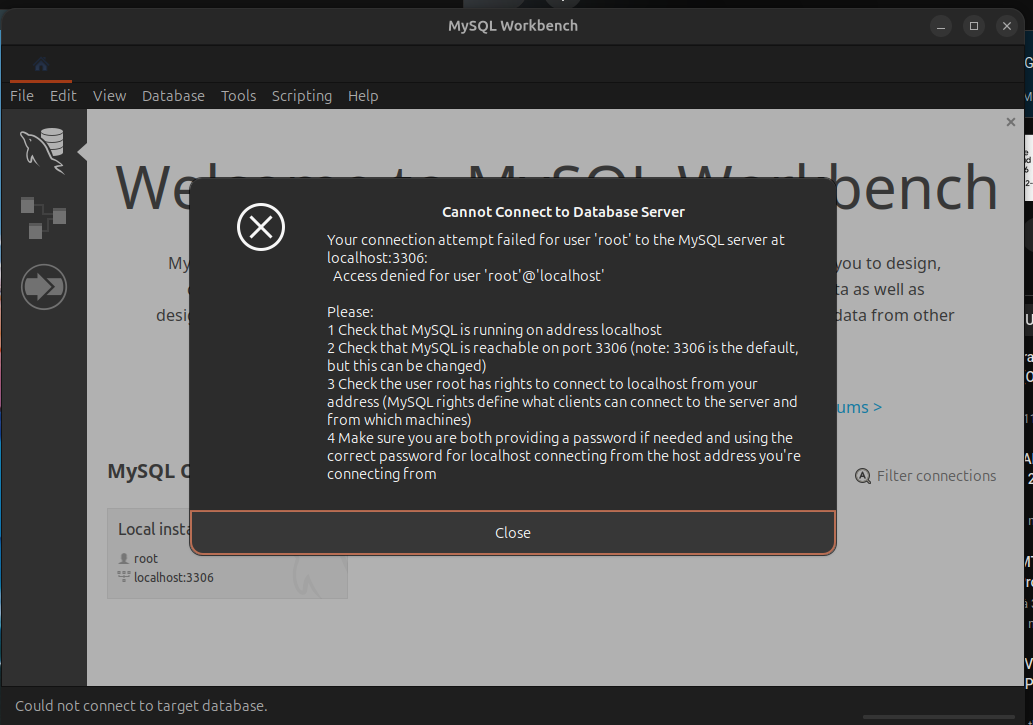Click the network icon beside localhost:3306
Image resolution: width=1033 pixels, height=725 pixels.
[123, 577]
